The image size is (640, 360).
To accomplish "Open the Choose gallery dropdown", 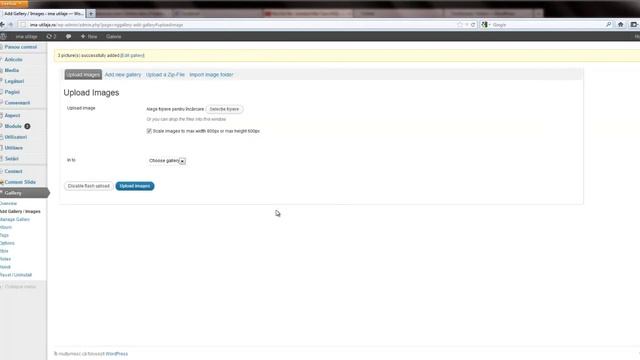I will [167, 161].
